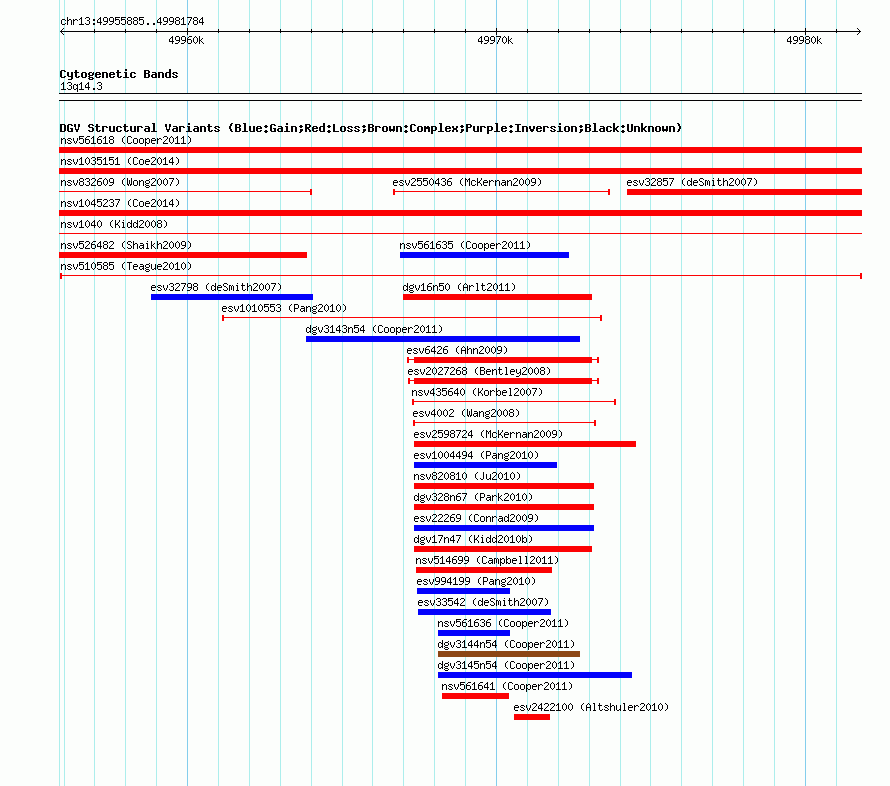This screenshot has width=890, height=786.
Task: Click the red bar under esv2598724
Action: [524, 444]
